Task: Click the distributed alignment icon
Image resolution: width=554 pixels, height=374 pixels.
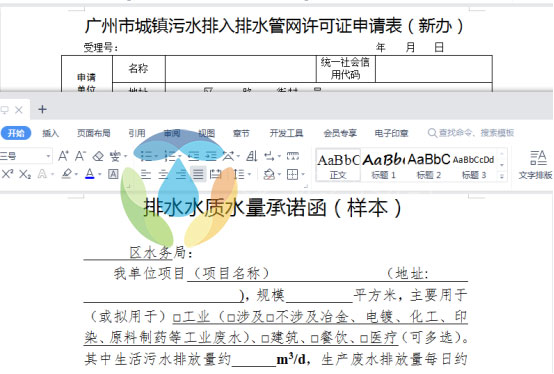Action: [215, 174]
